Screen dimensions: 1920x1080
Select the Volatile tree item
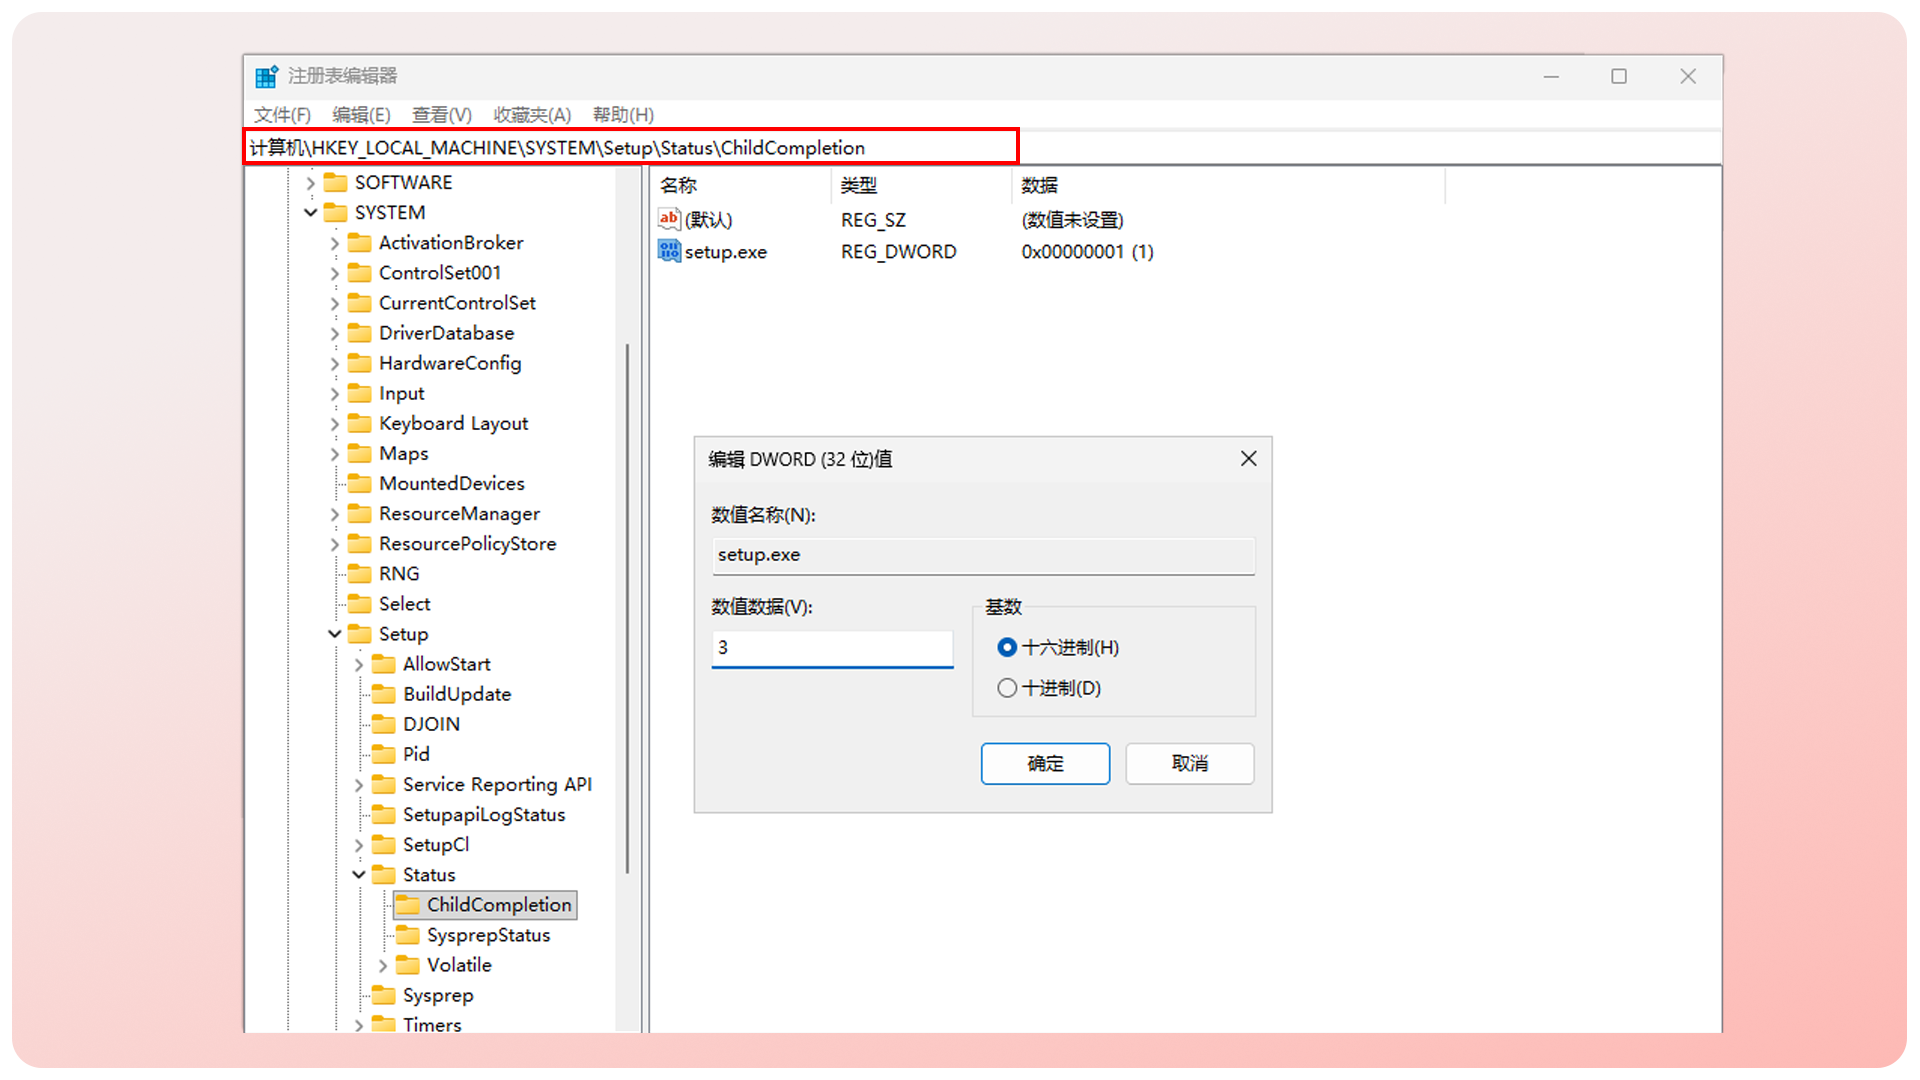click(459, 965)
